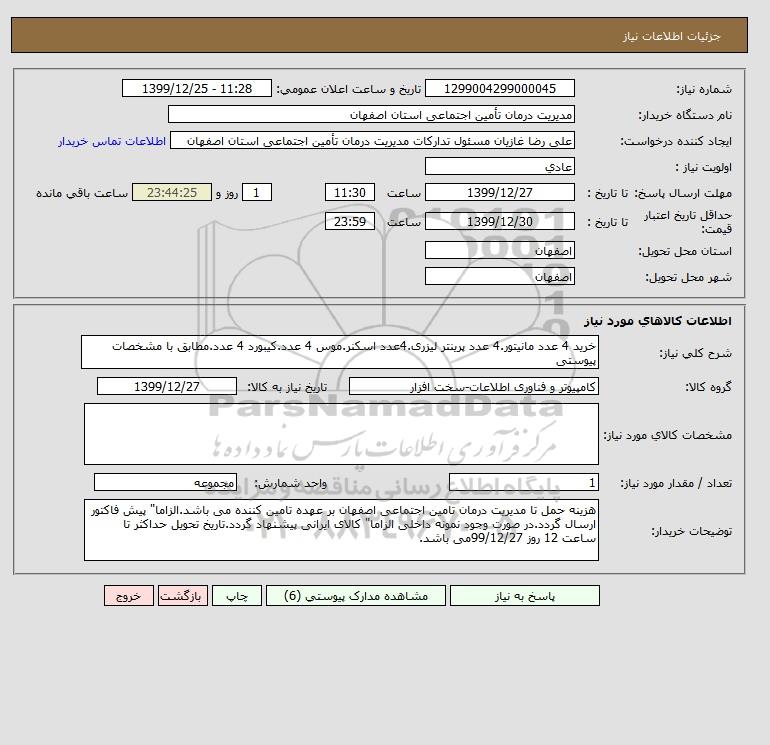Click the 'توضیحات خریدار:' label
The image size is (770, 745).
pos(691,531)
